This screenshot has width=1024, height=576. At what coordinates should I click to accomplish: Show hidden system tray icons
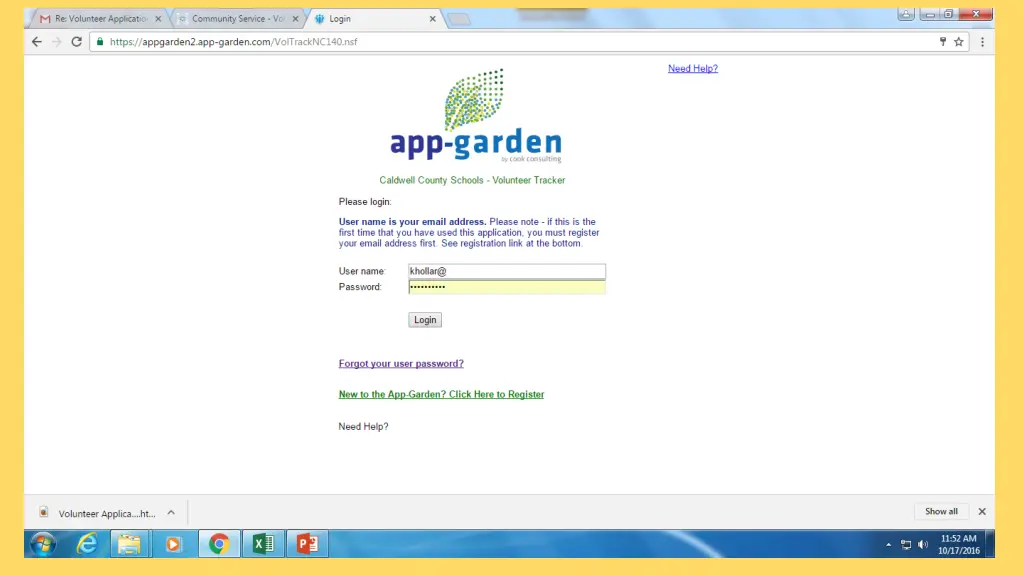tap(888, 545)
